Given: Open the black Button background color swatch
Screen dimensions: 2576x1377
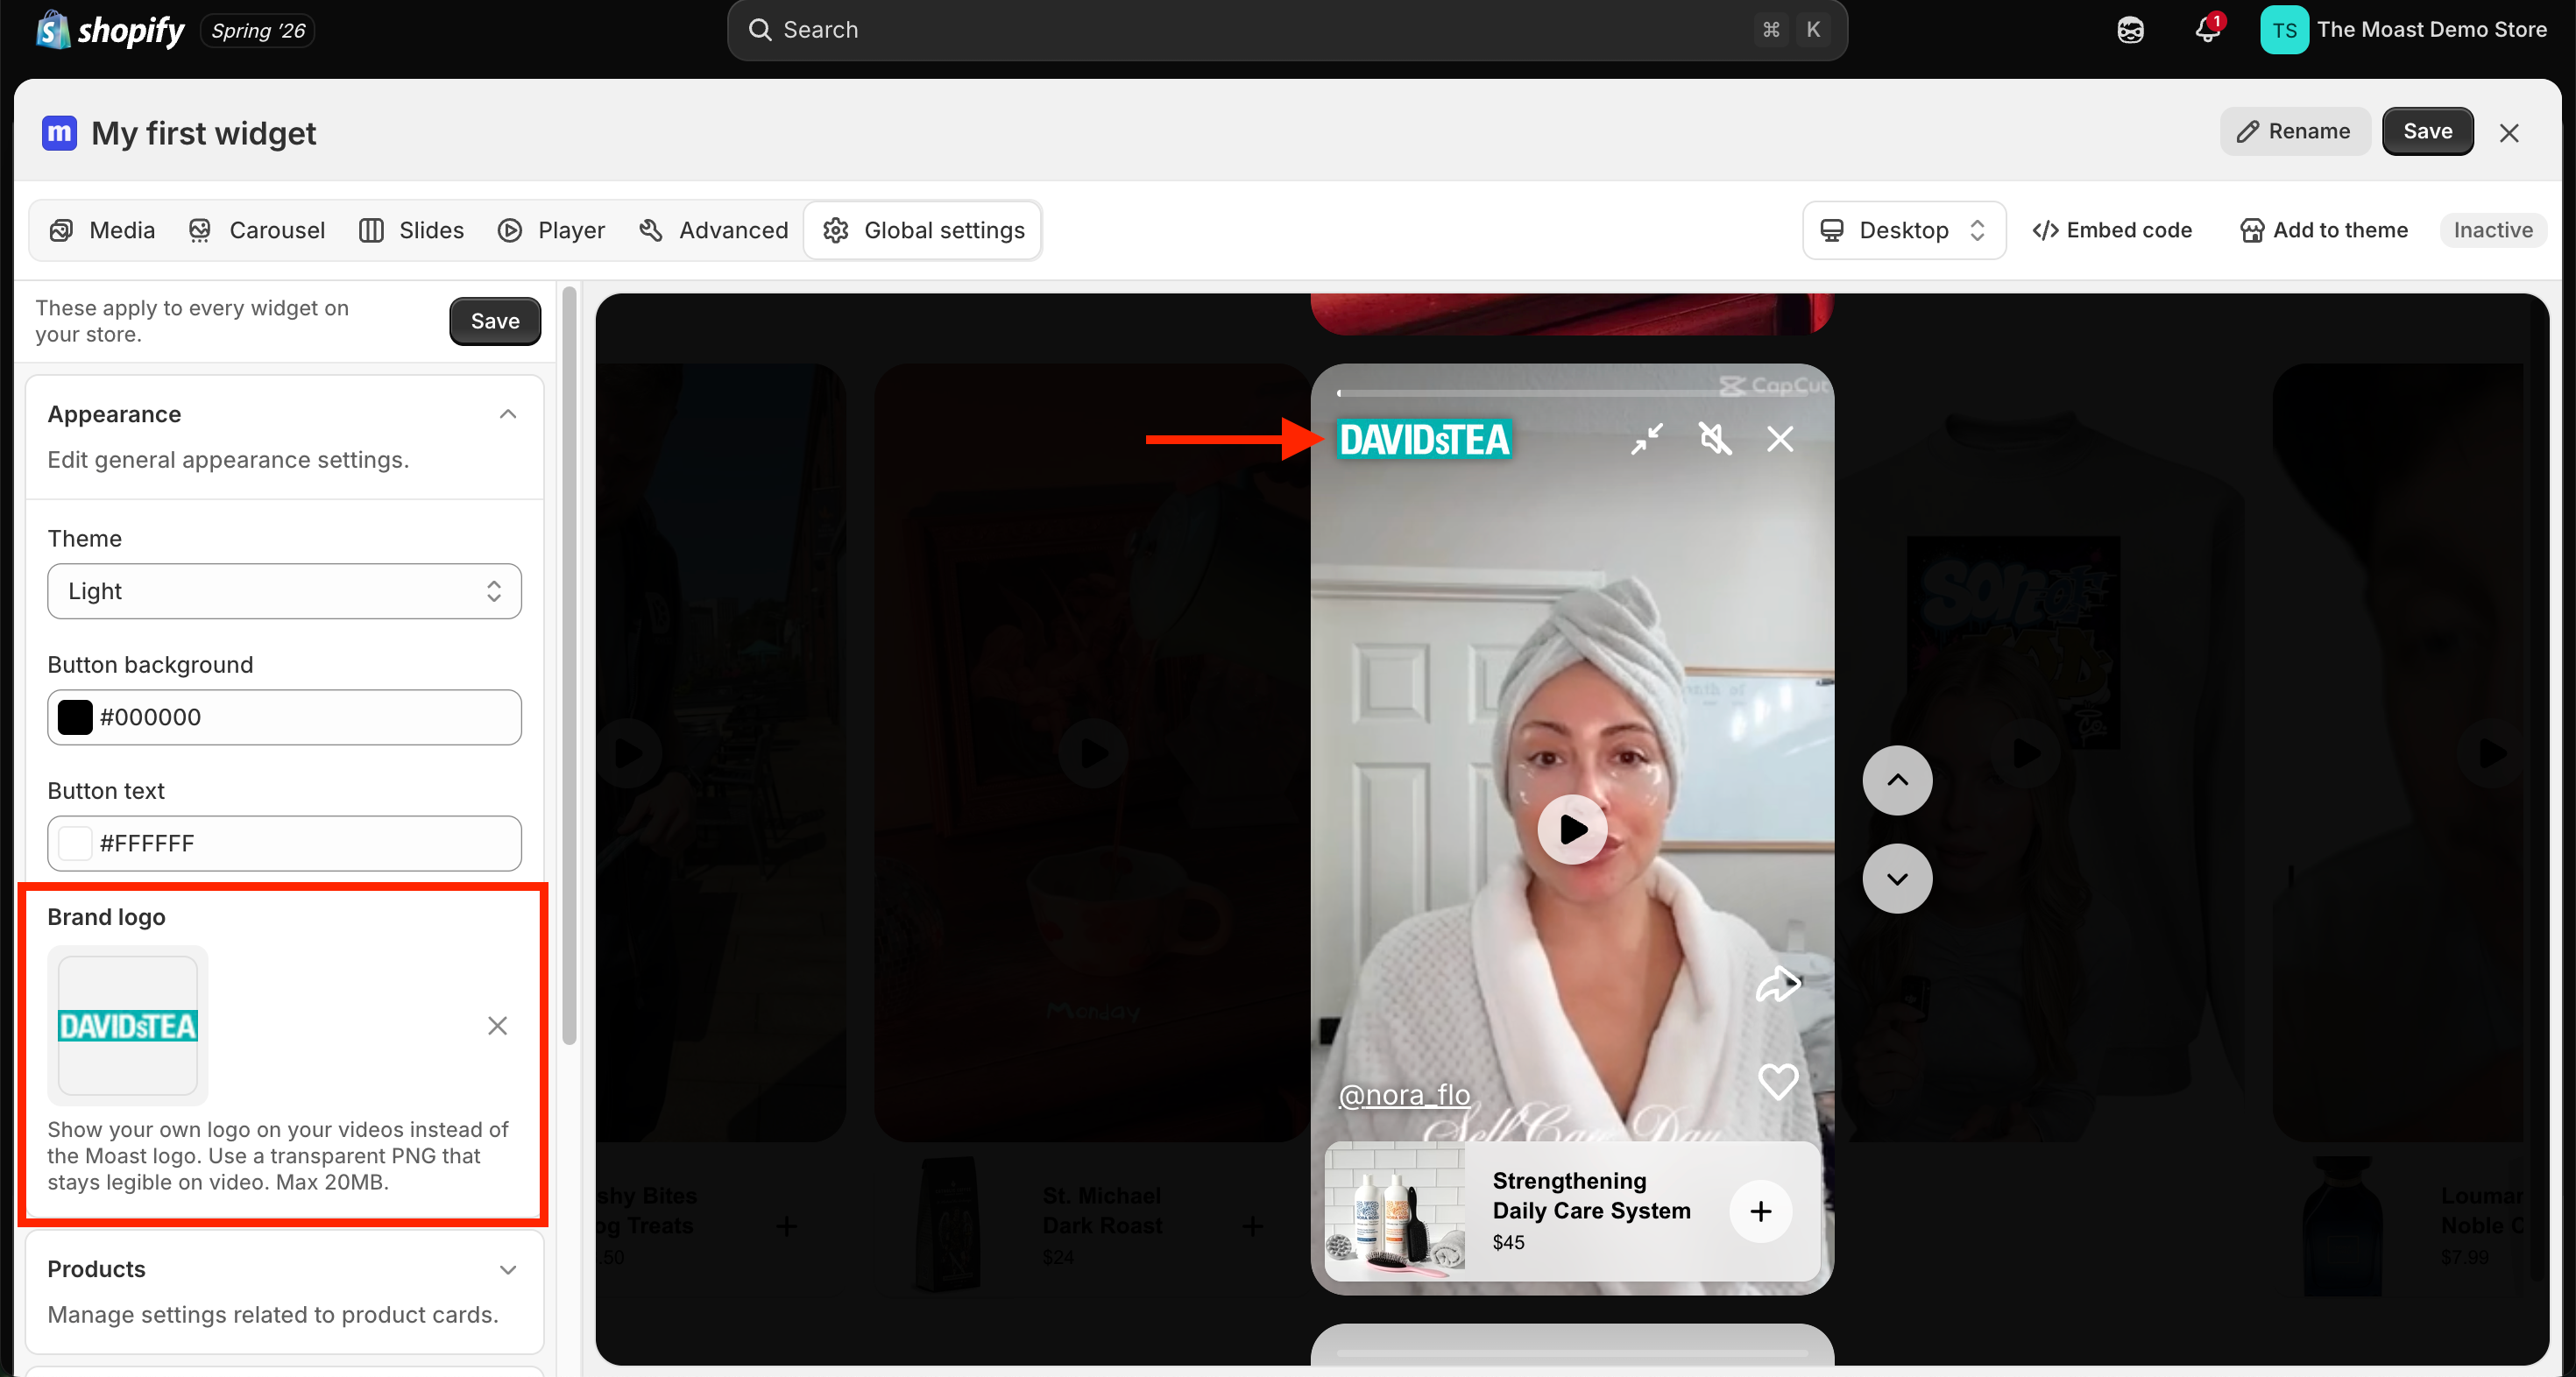Looking at the screenshot, I should coord(75,717).
